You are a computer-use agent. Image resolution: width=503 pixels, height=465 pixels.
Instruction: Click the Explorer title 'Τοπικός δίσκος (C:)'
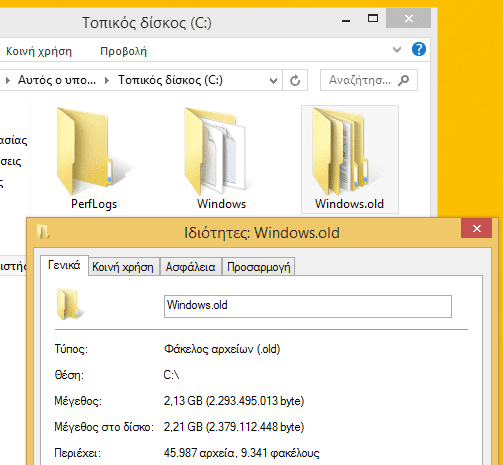[x=147, y=23]
